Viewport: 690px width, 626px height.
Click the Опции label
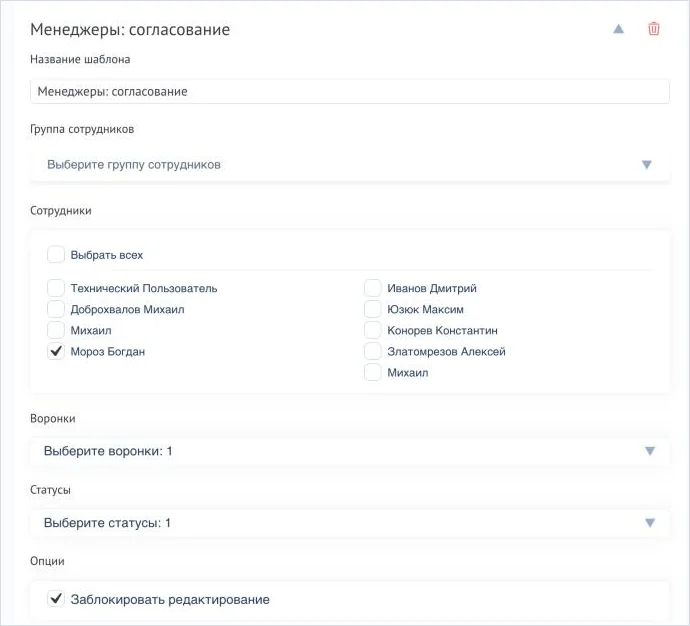pos(47,561)
